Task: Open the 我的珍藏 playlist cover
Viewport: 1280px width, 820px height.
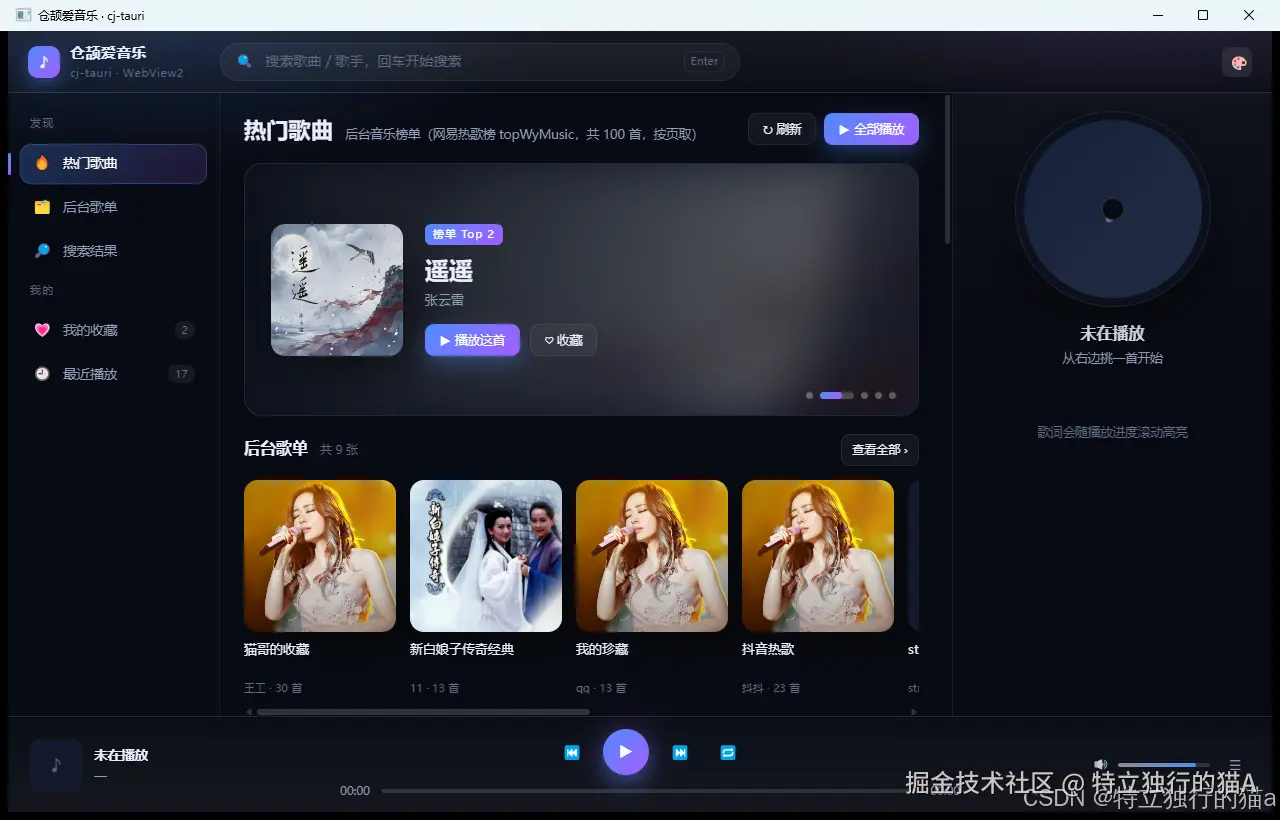Action: (x=652, y=556)
